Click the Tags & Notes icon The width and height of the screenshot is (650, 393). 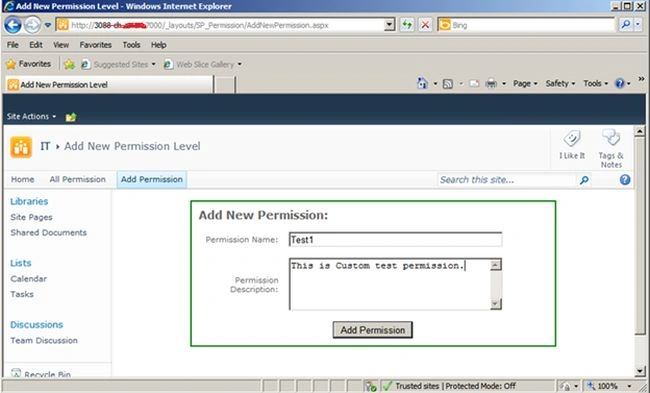pyautogui.click(x=611, y=148)
